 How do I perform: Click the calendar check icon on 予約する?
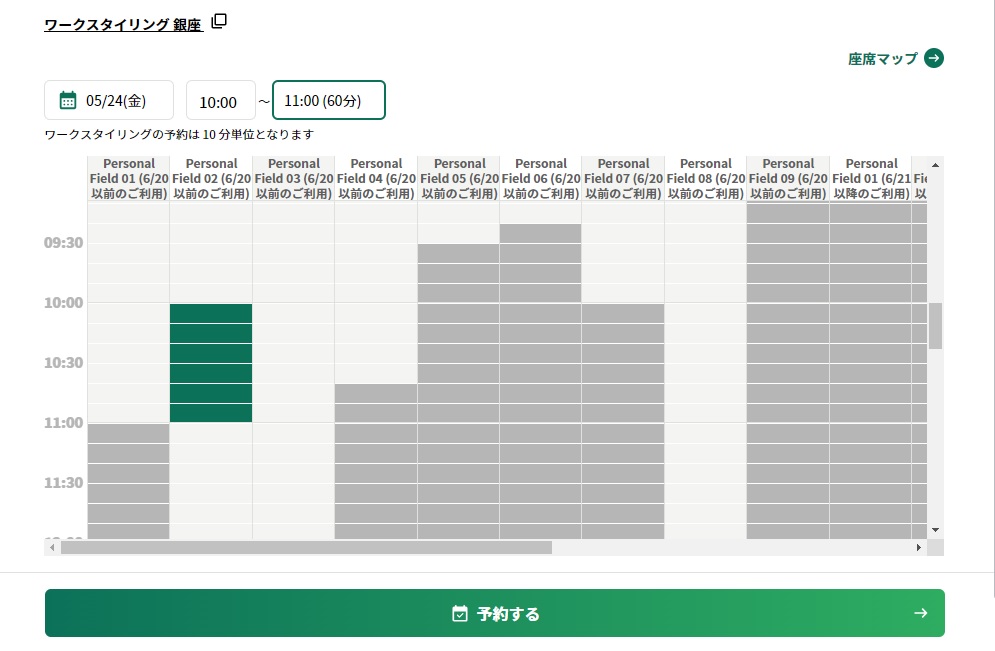tap(460, 614)
